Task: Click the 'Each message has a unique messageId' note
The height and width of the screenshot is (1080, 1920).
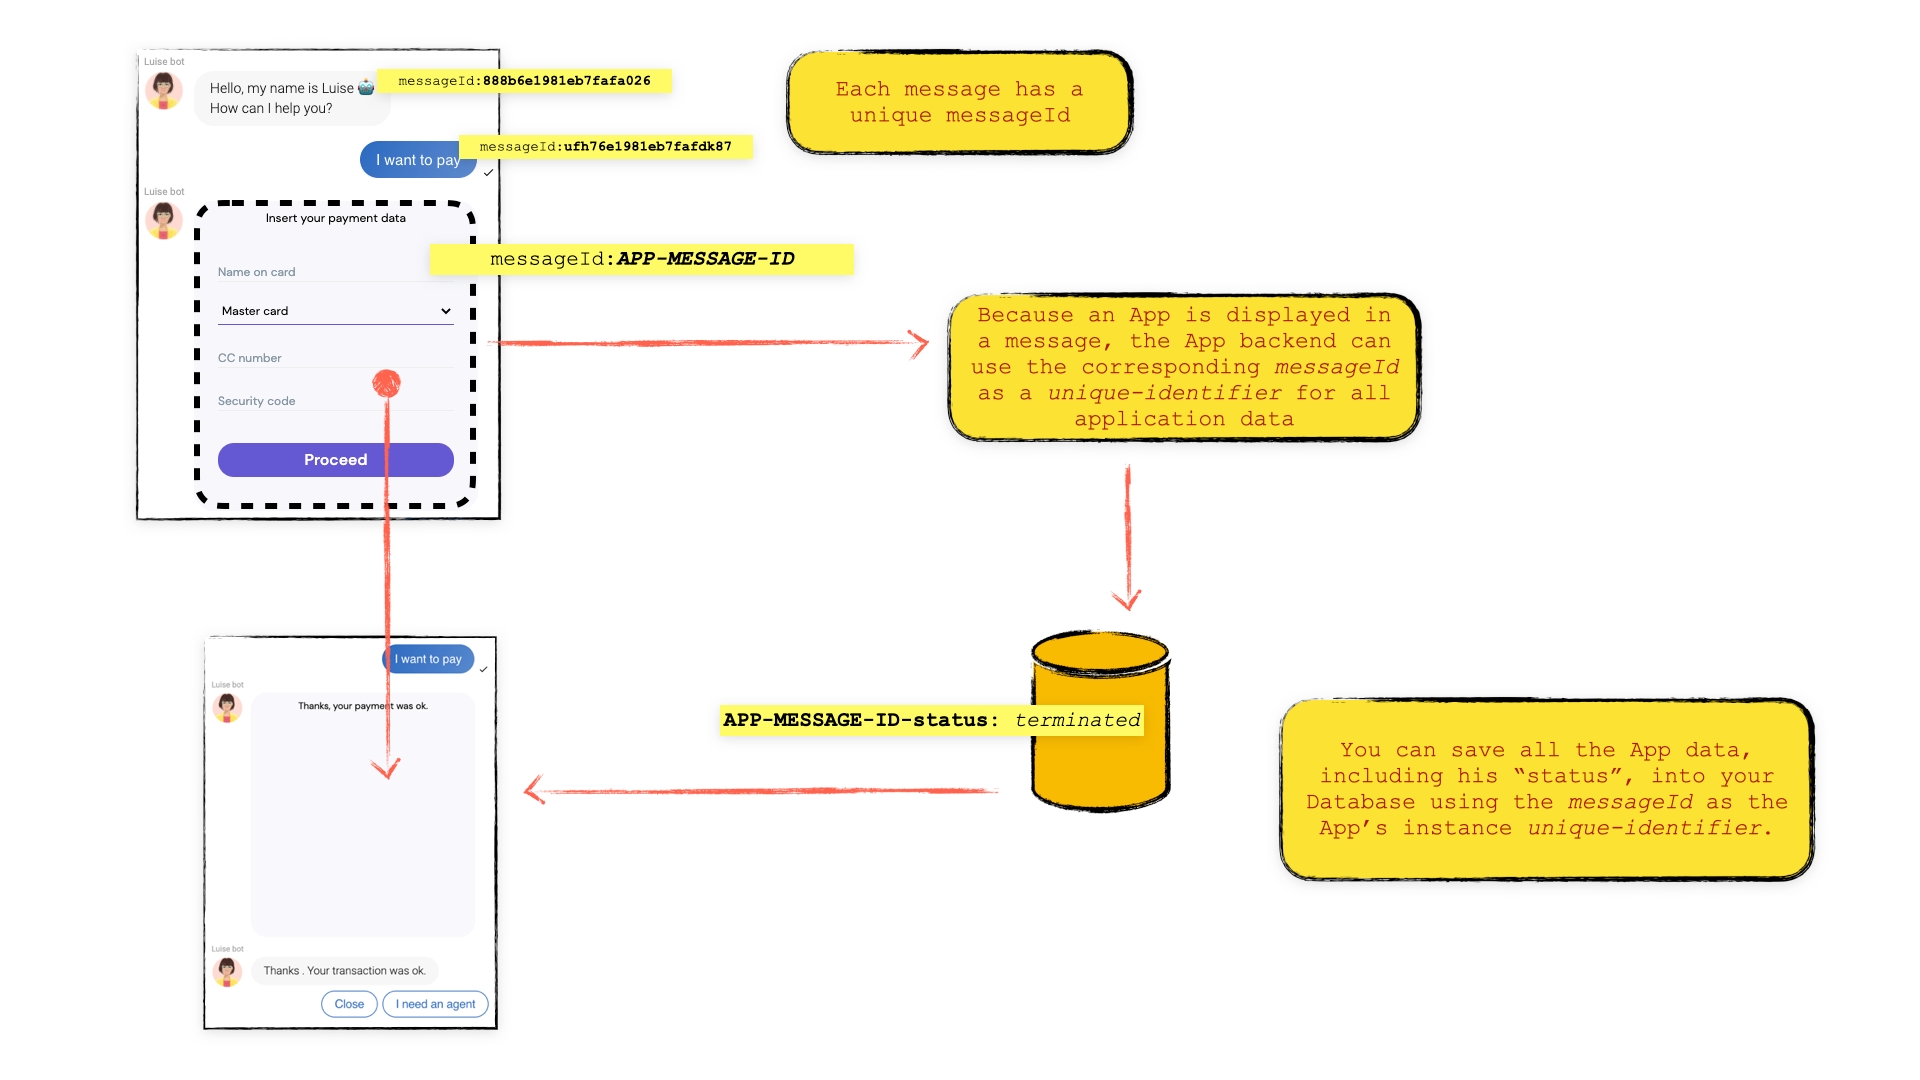Action: [x=959, y=102]
